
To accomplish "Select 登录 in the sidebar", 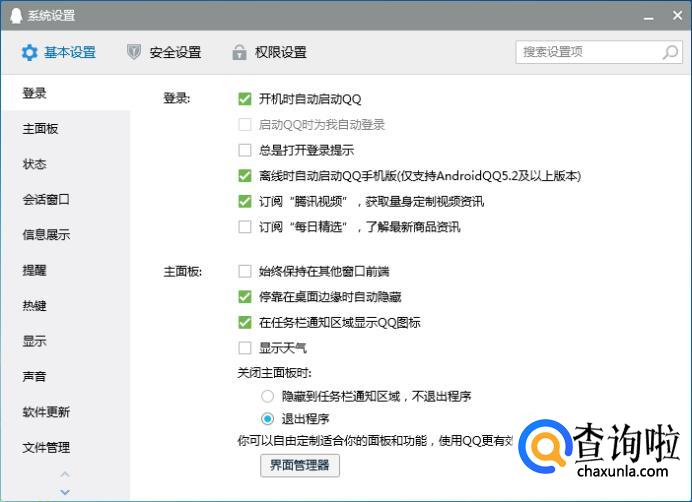I will 65,93.
